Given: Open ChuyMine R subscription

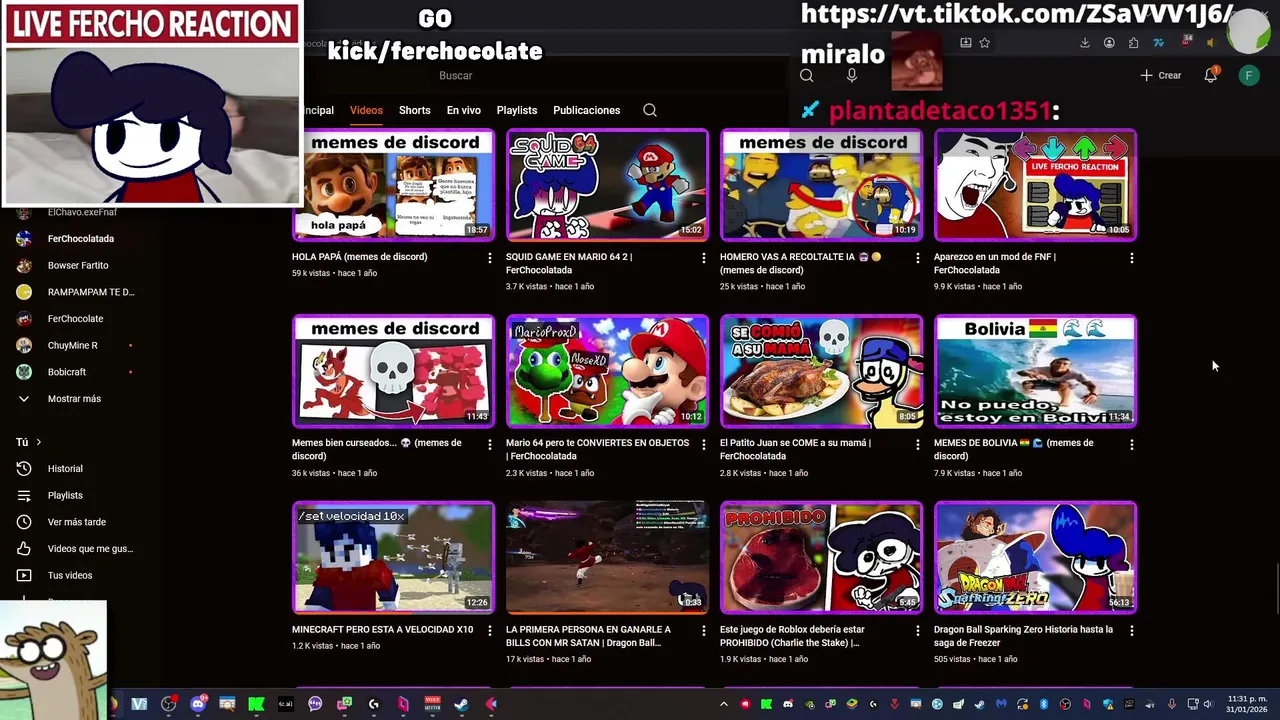Looking at the screenshot, I should click(x=74, y=345).
